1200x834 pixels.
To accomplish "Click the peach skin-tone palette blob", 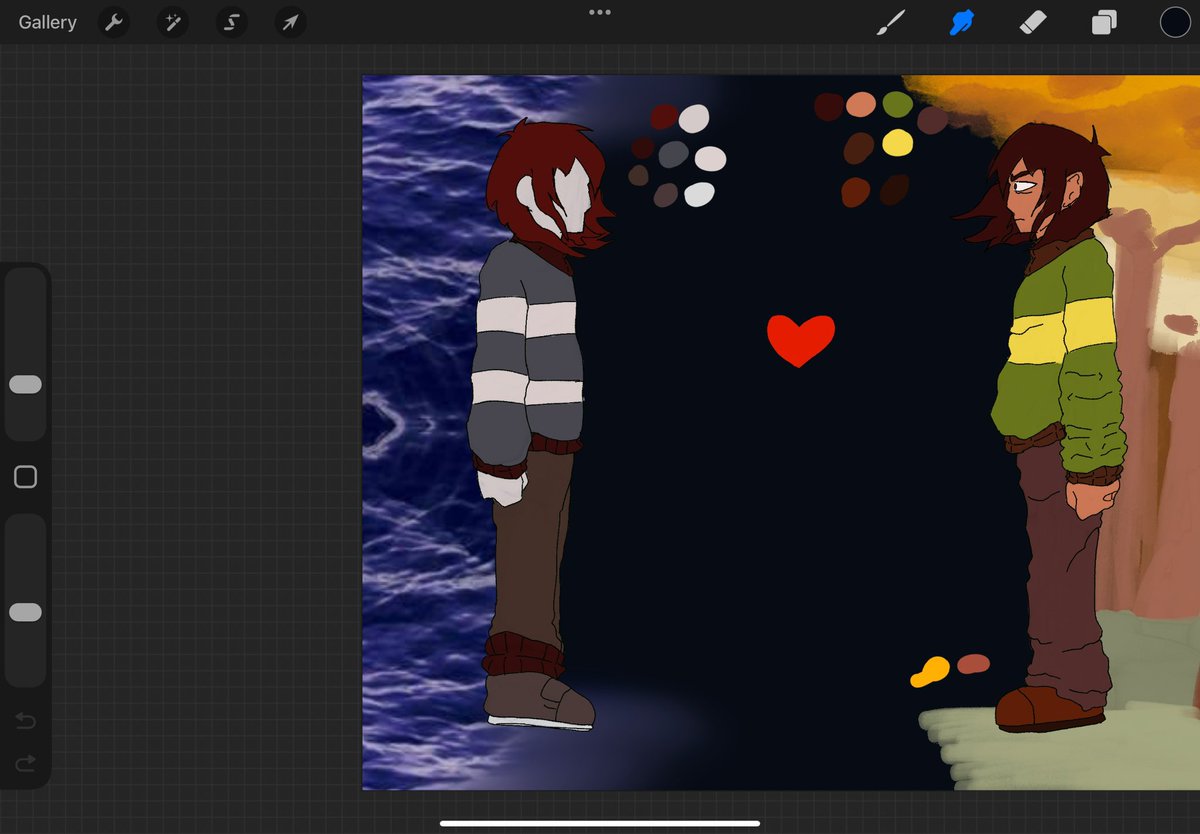I will click(x=860, y=104).
